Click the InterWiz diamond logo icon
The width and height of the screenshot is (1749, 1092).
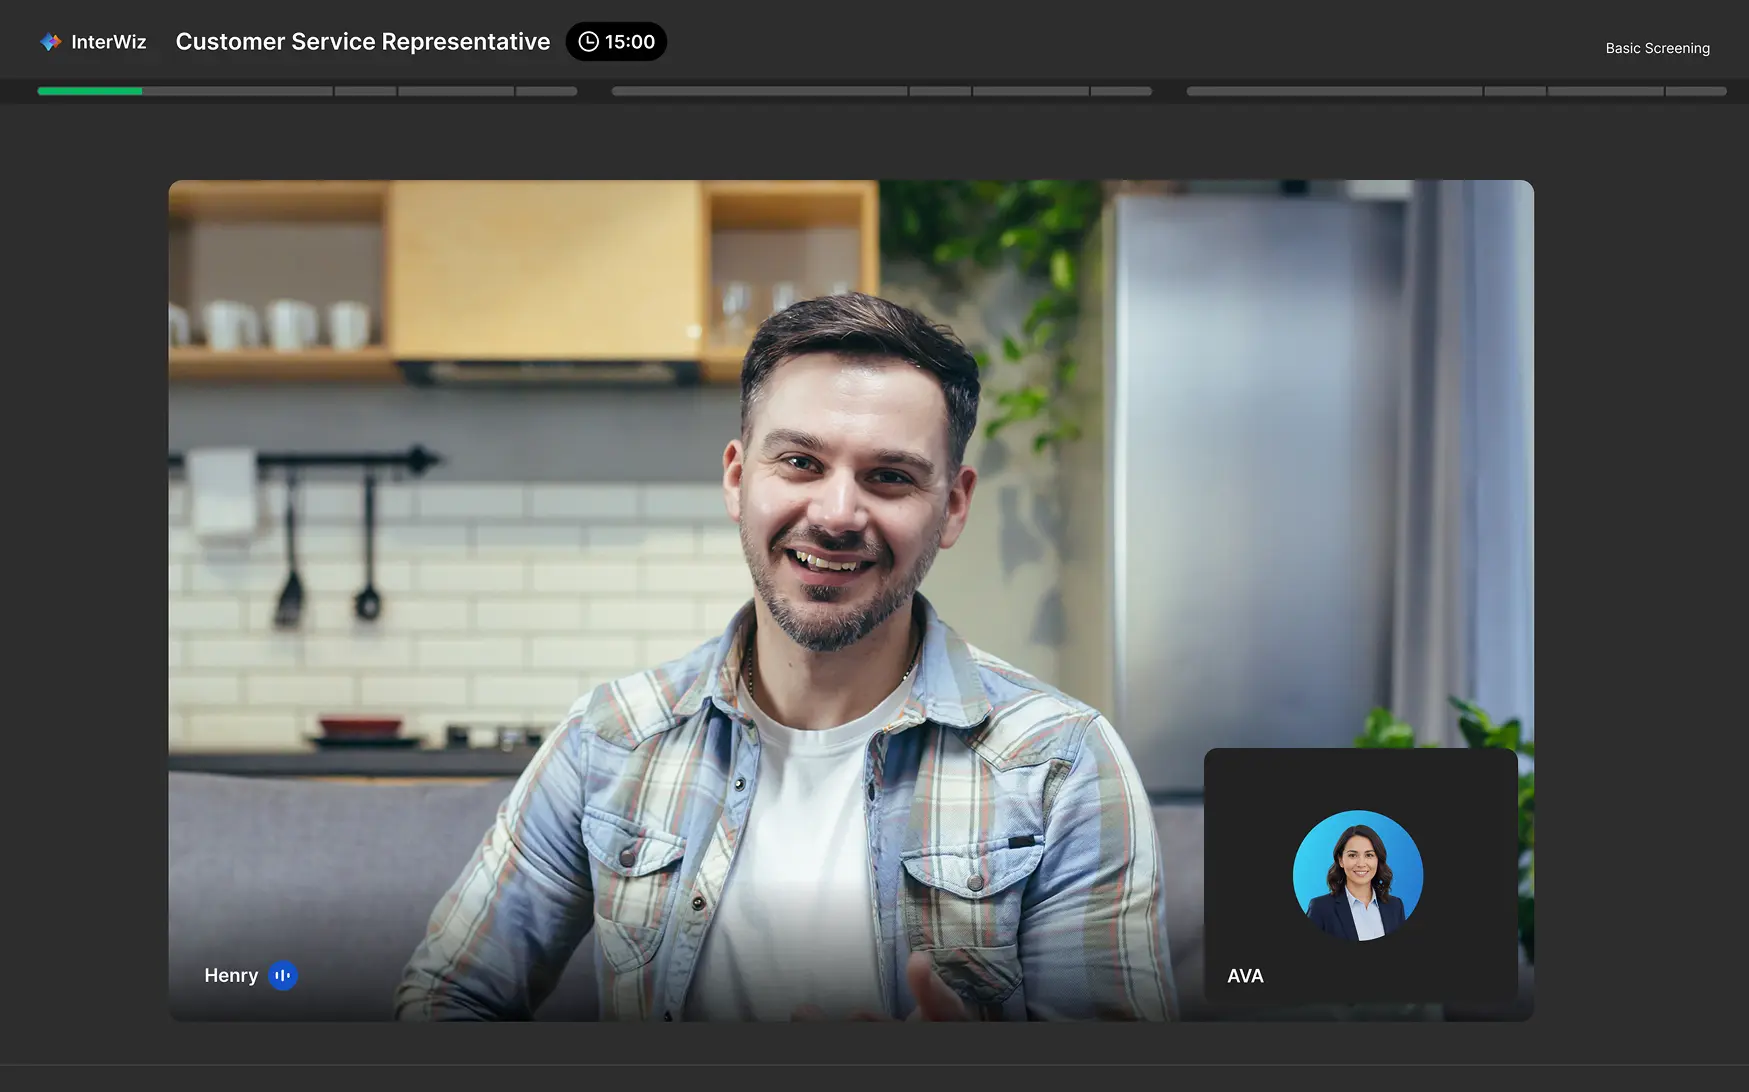tap(50, 42)
